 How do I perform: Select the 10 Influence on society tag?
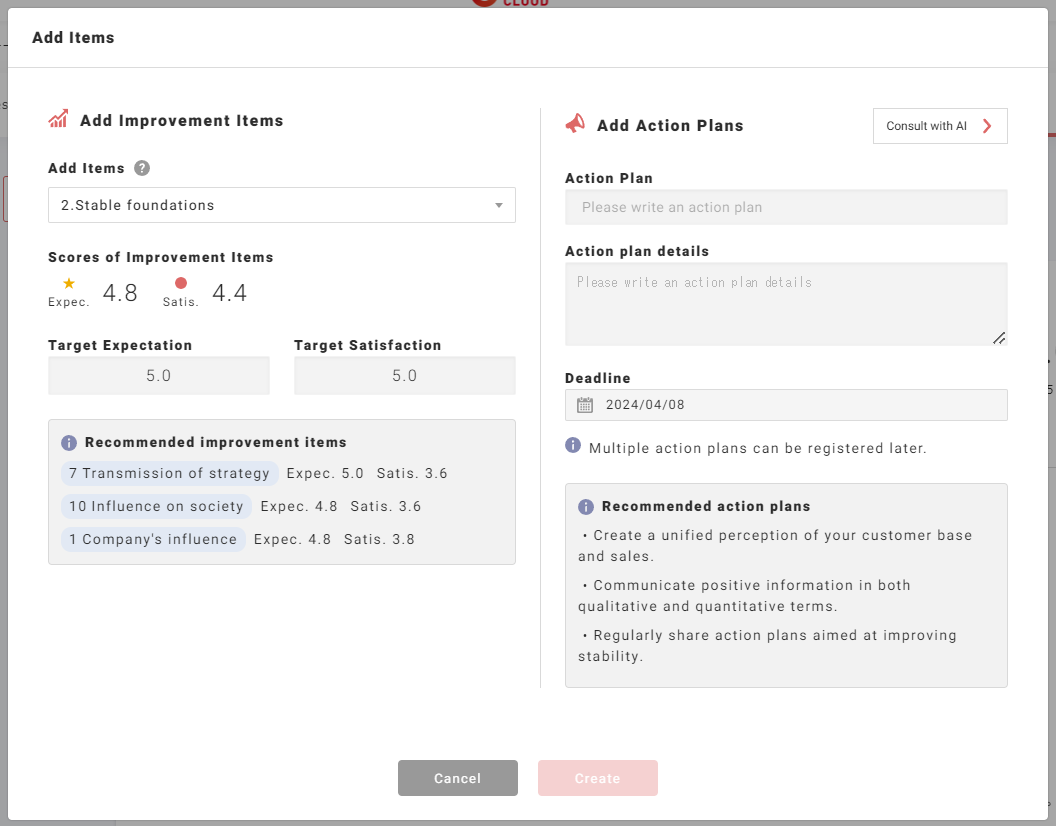[x=156, y=506]
